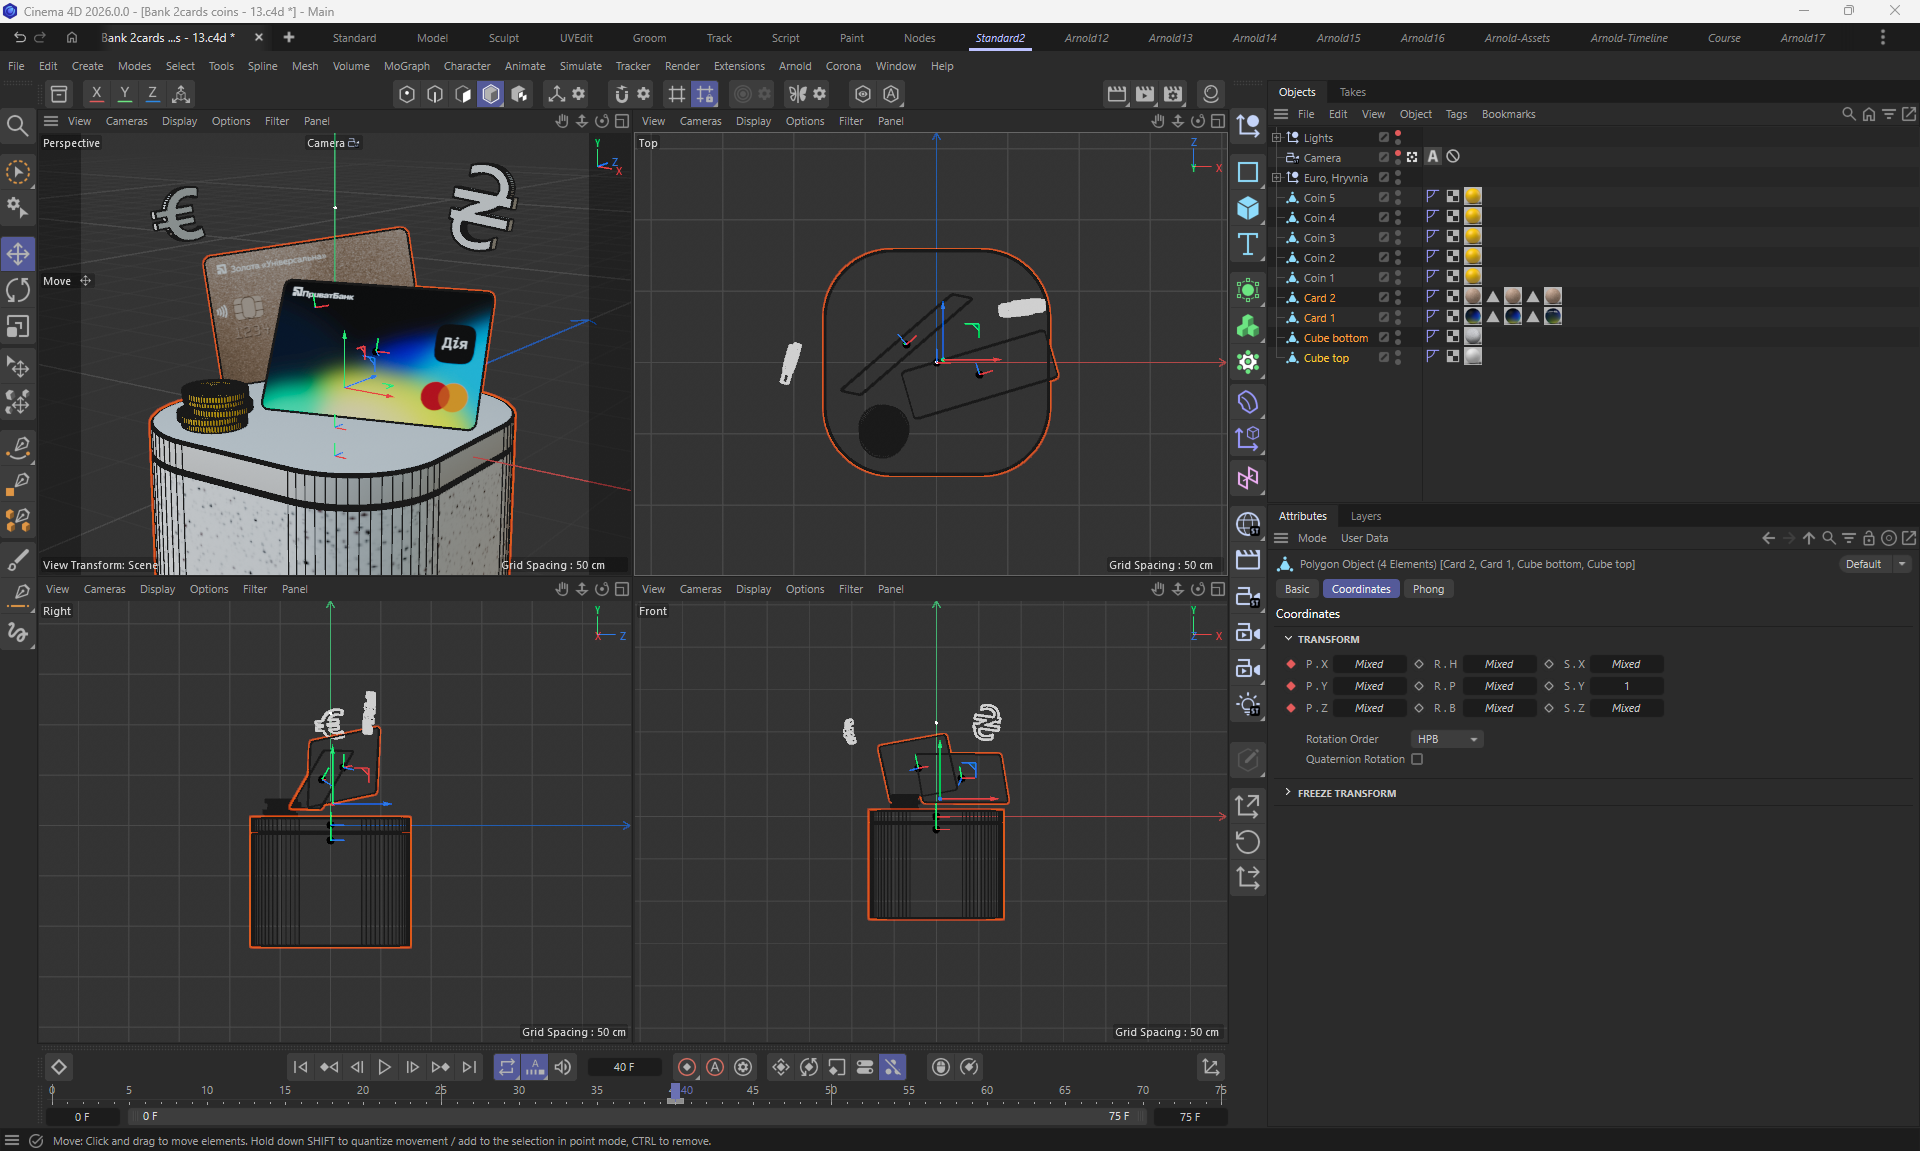Open the Rotation Order HPB dropdown

(1447, 739)
